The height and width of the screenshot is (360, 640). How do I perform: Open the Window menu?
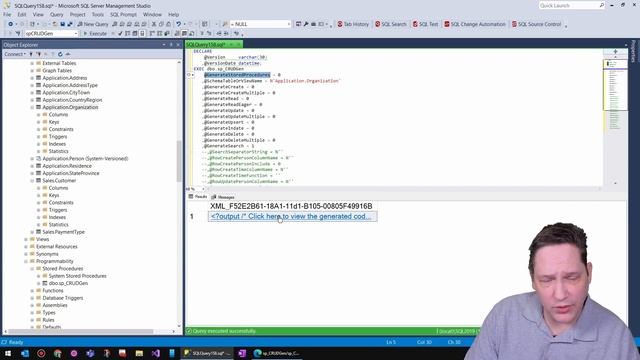tap(152, 14)
